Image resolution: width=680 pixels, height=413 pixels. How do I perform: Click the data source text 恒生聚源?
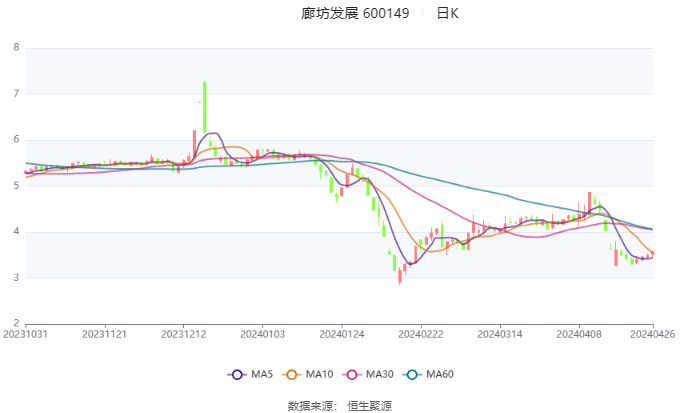(369, 406)
